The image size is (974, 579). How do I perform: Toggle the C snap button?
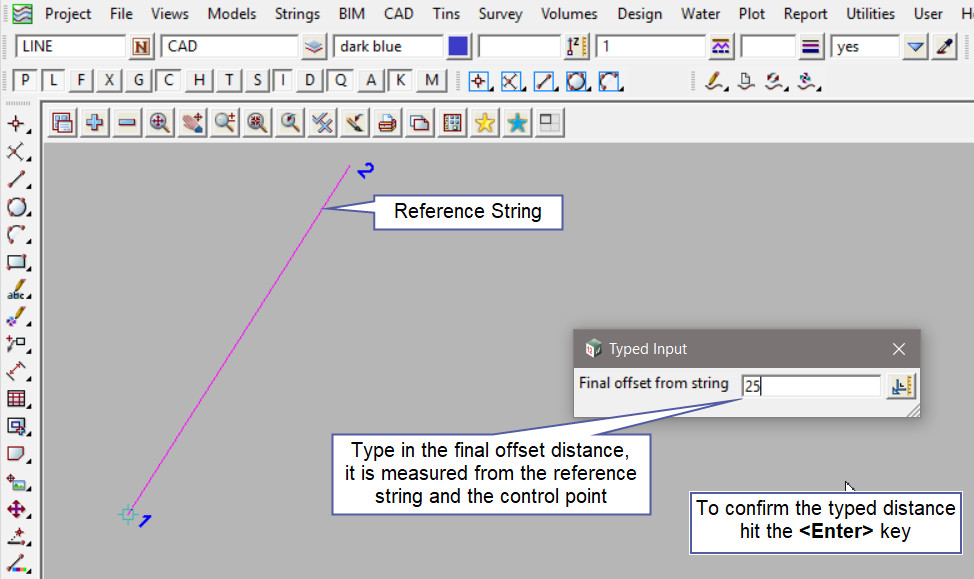169,81
